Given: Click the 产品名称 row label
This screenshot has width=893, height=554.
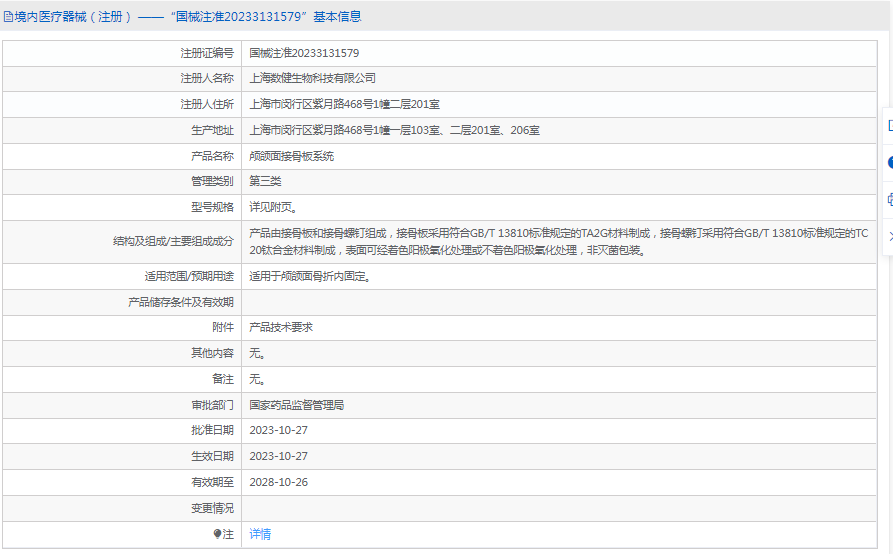Looking at the screenshot, I should (212, 156).
